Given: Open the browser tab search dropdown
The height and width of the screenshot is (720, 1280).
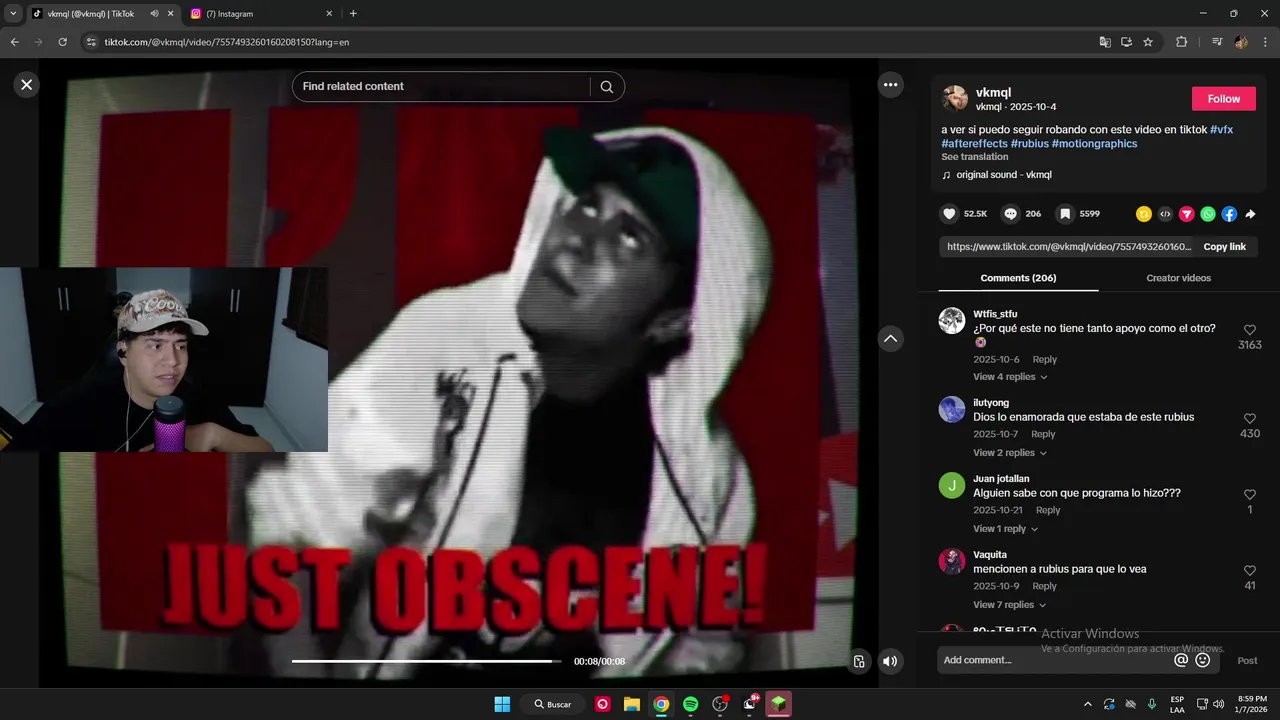Looking at the screenshot, I should point(13,14).
